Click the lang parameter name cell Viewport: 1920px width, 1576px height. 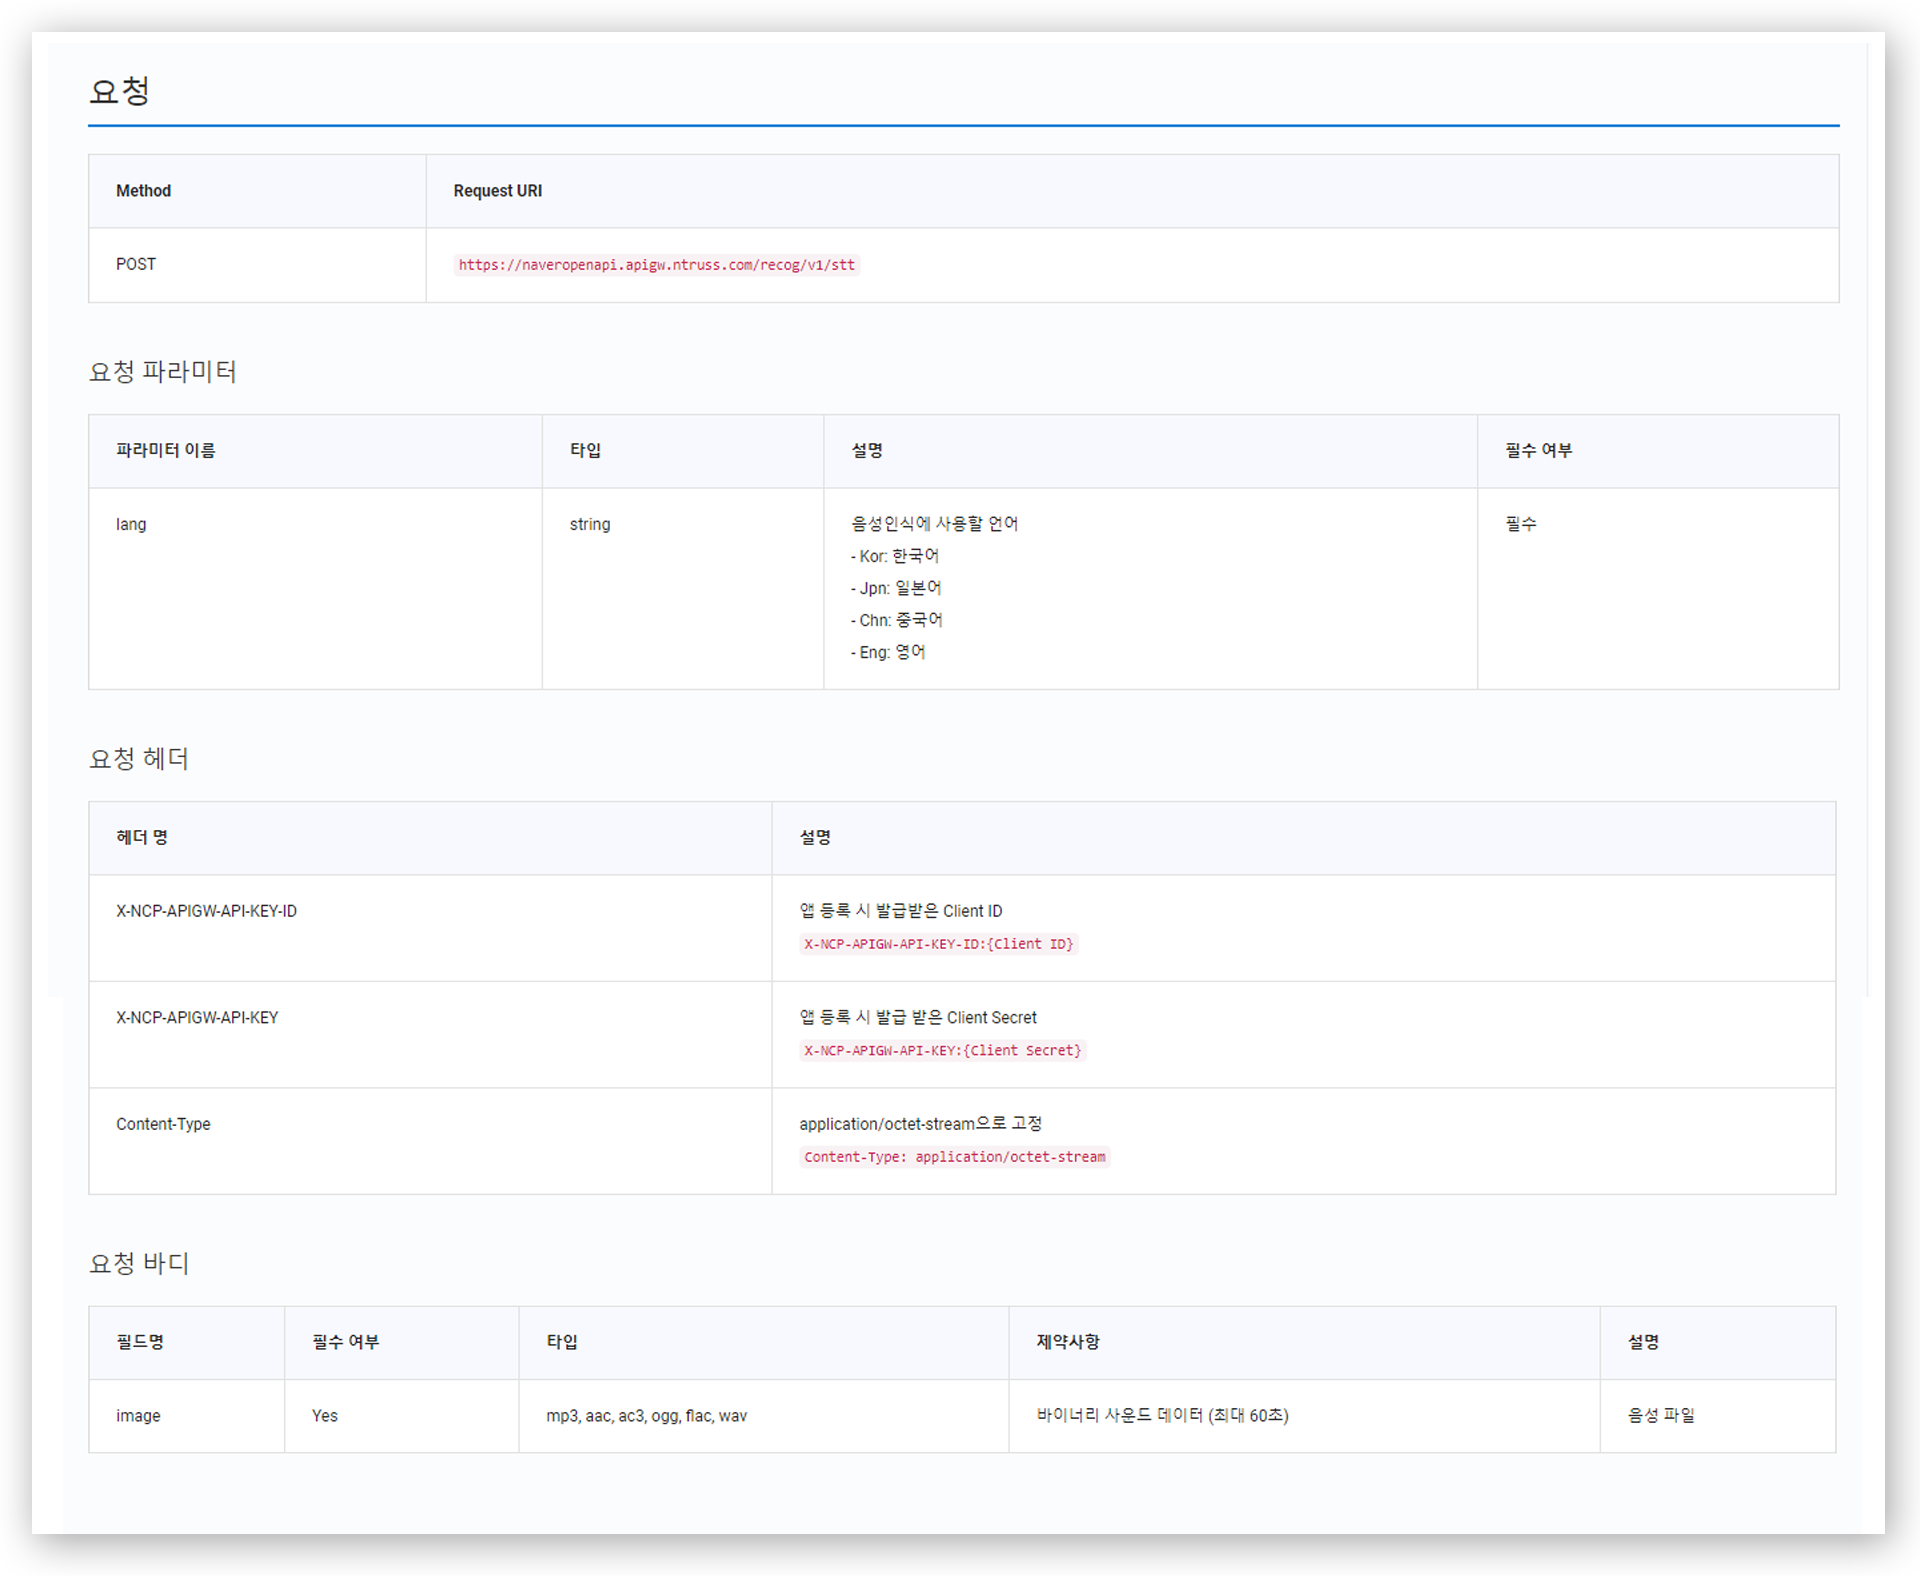[131, 524]
